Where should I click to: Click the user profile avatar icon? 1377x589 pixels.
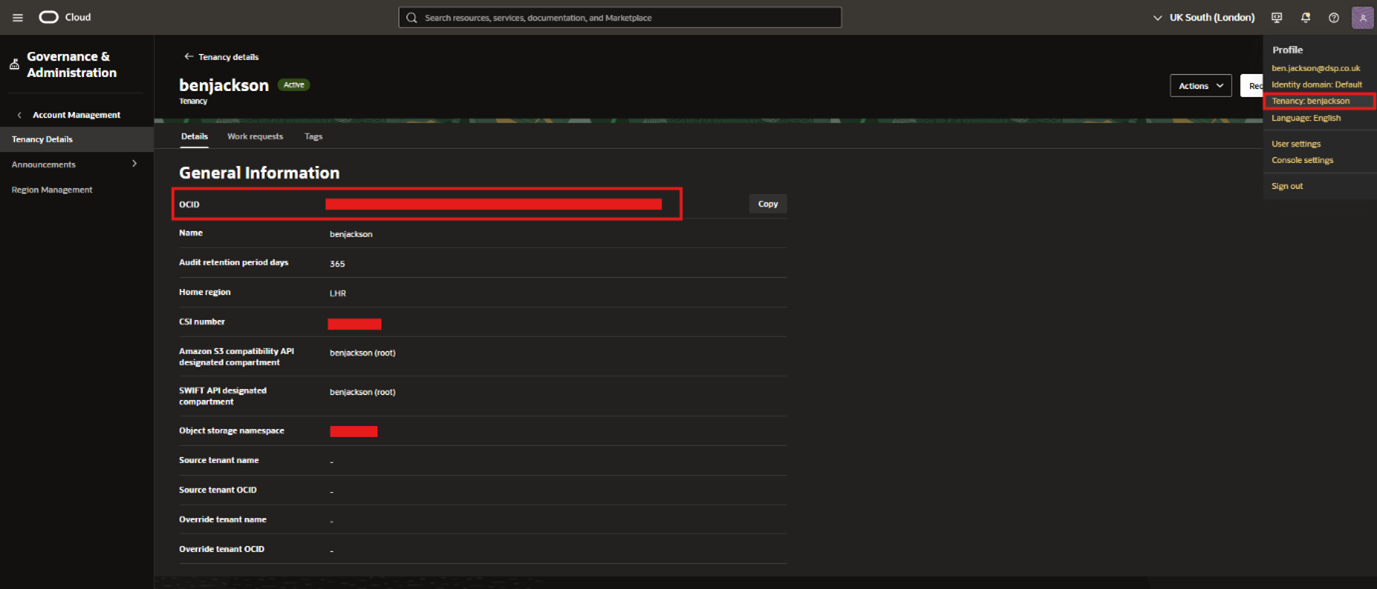point(1362,18)
